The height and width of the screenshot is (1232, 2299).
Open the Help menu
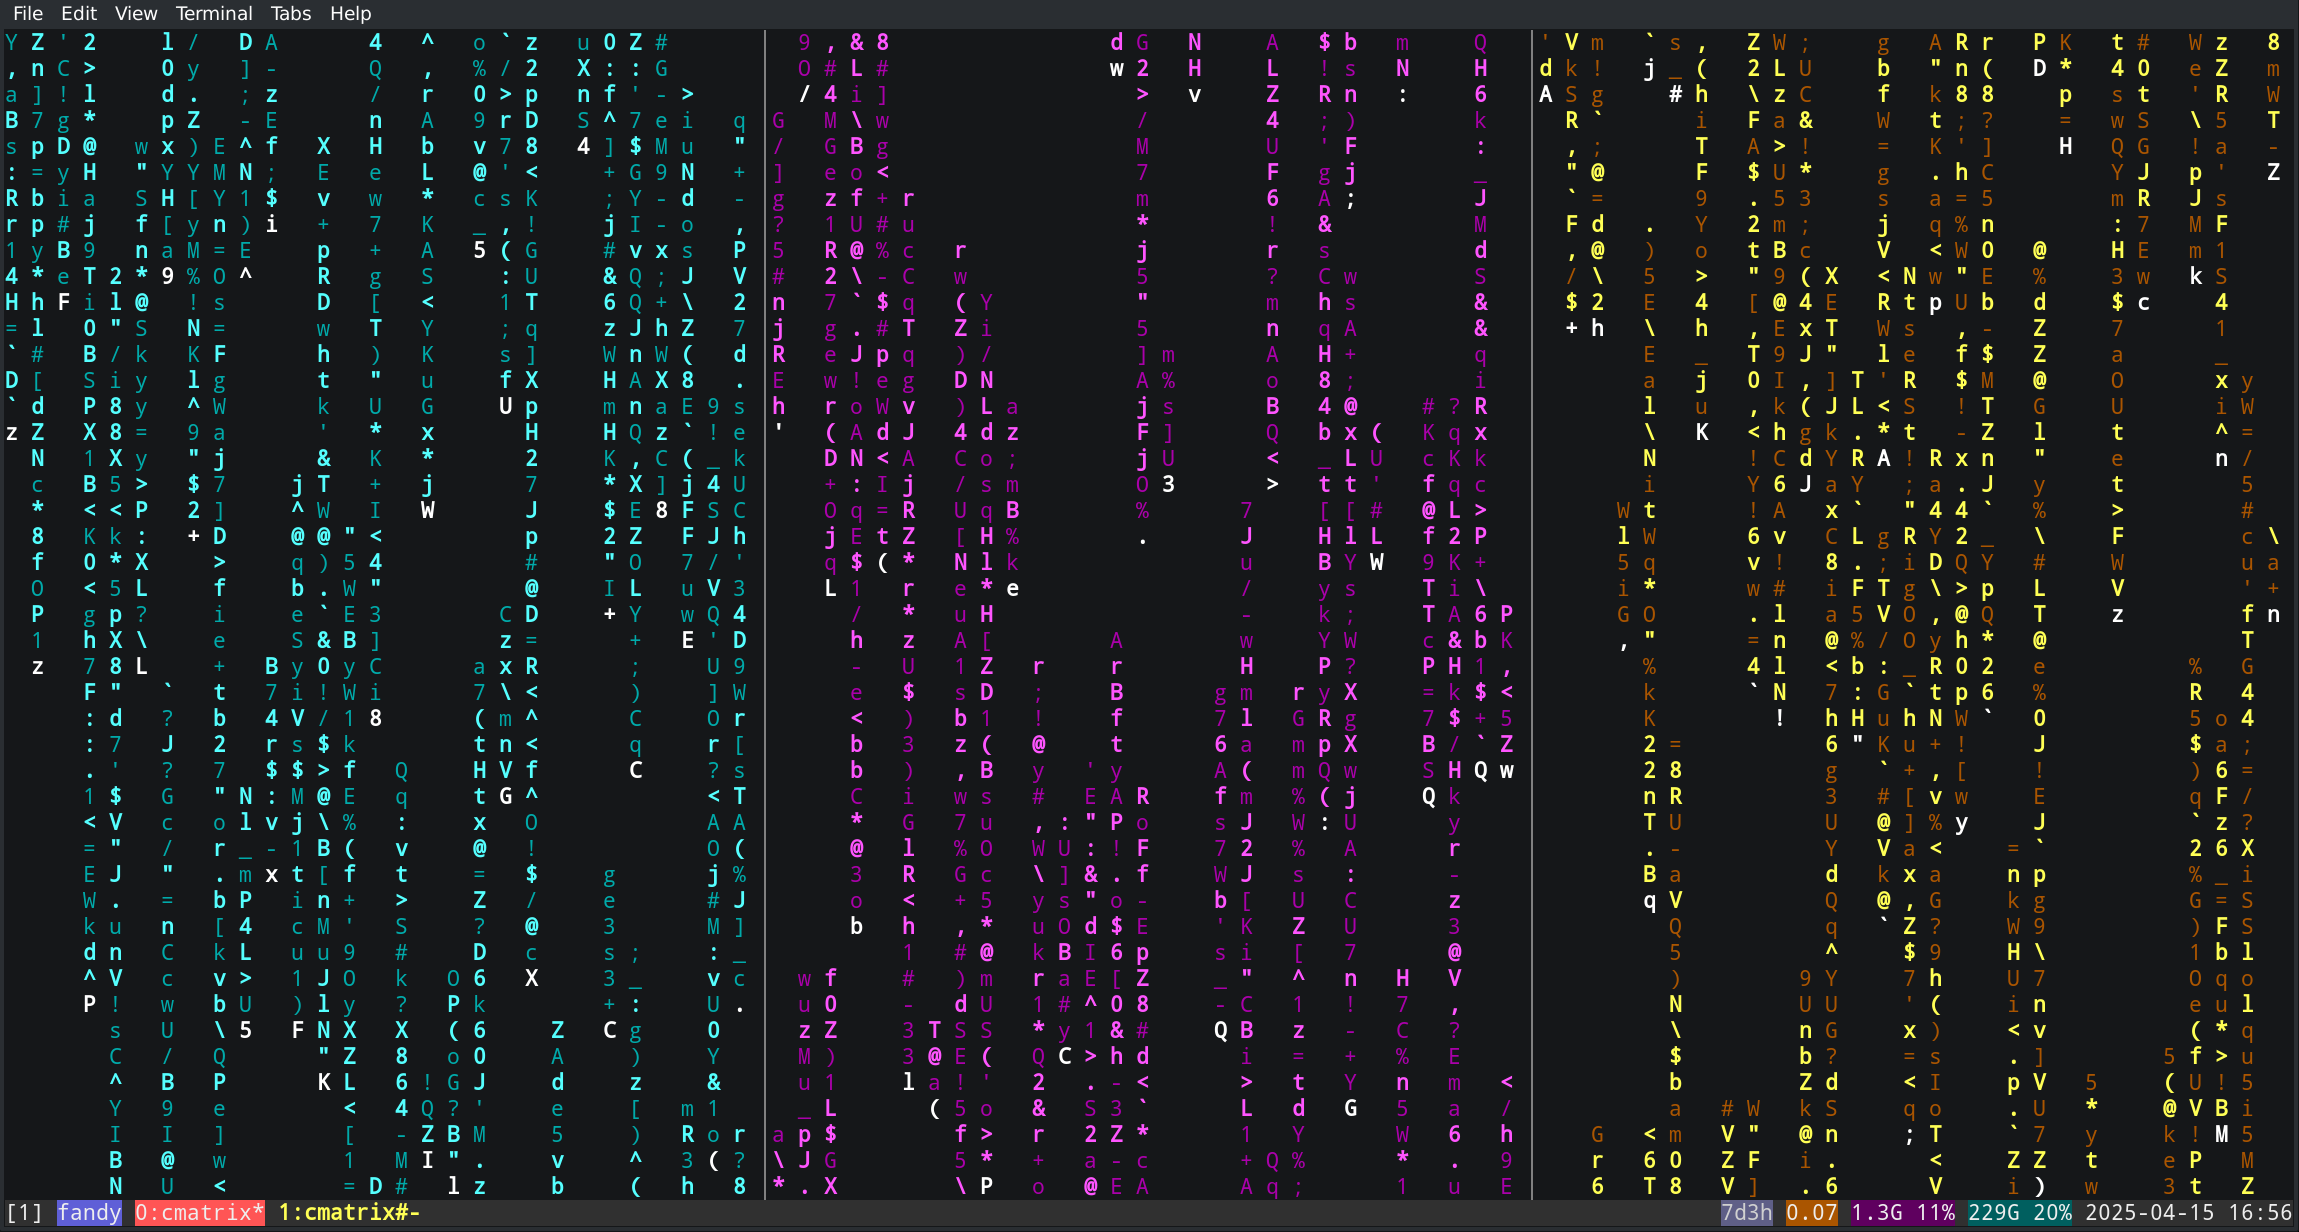tap(351, 13)
